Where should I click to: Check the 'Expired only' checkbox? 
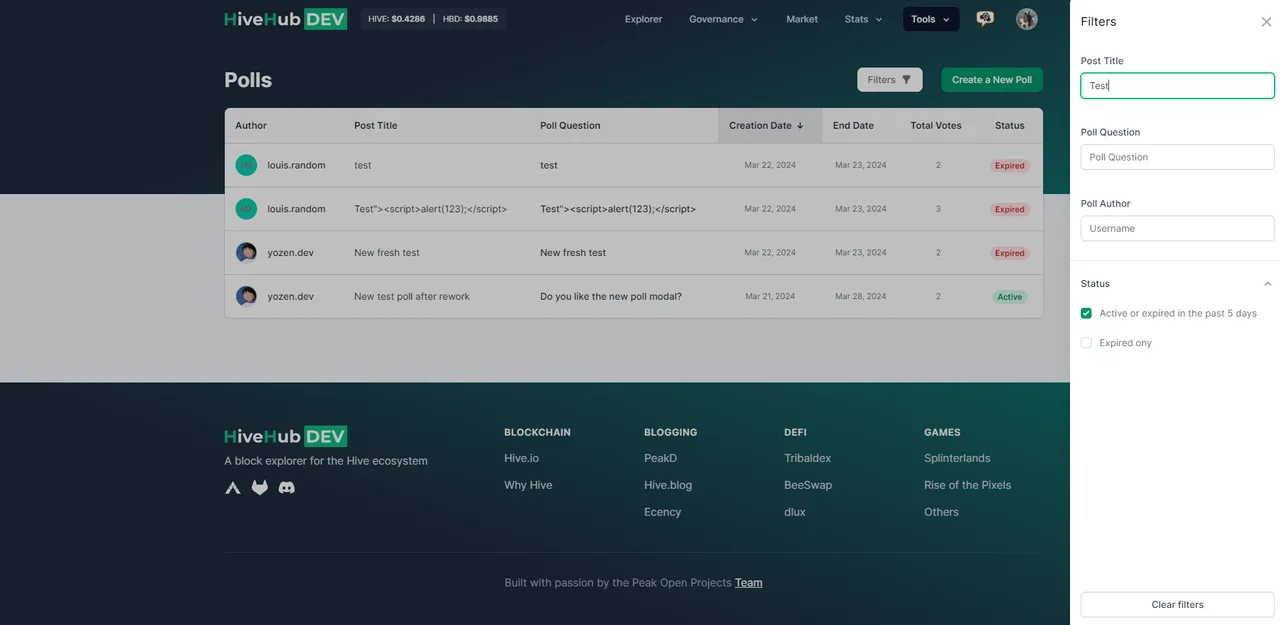1086,343
